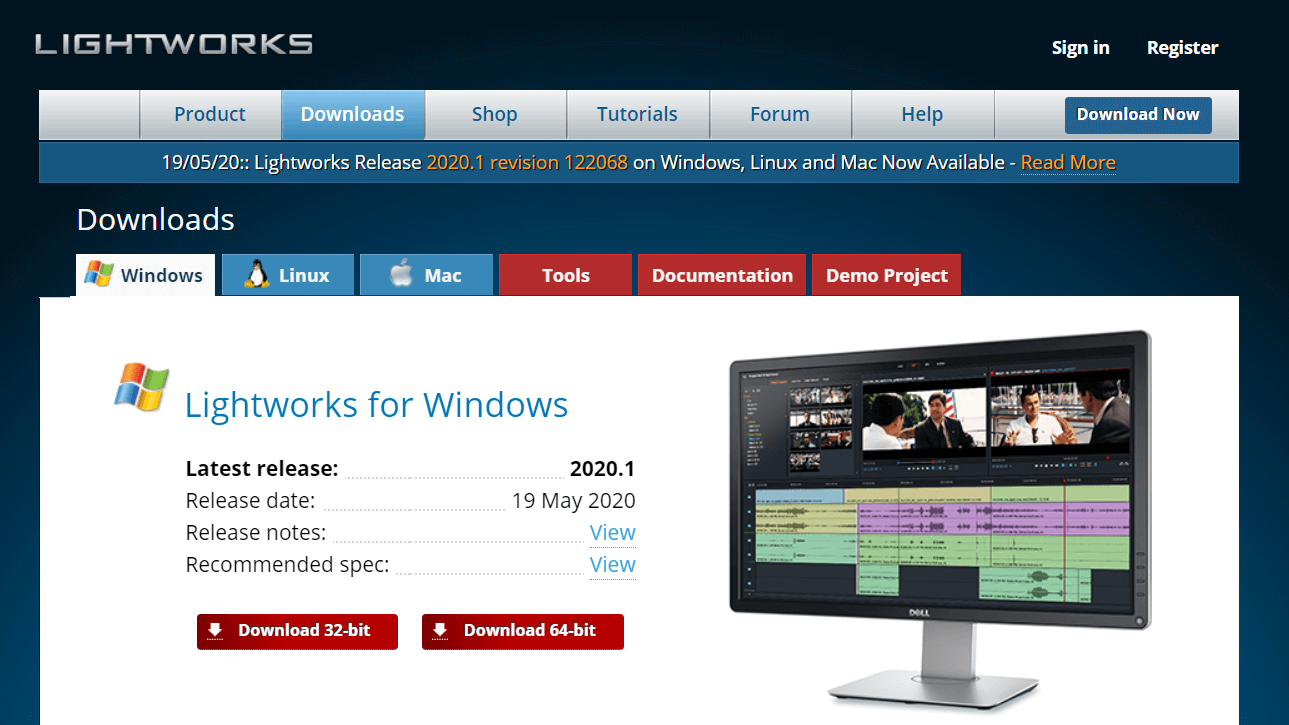Click the large Windows logo beside heading

pos(141,387)
